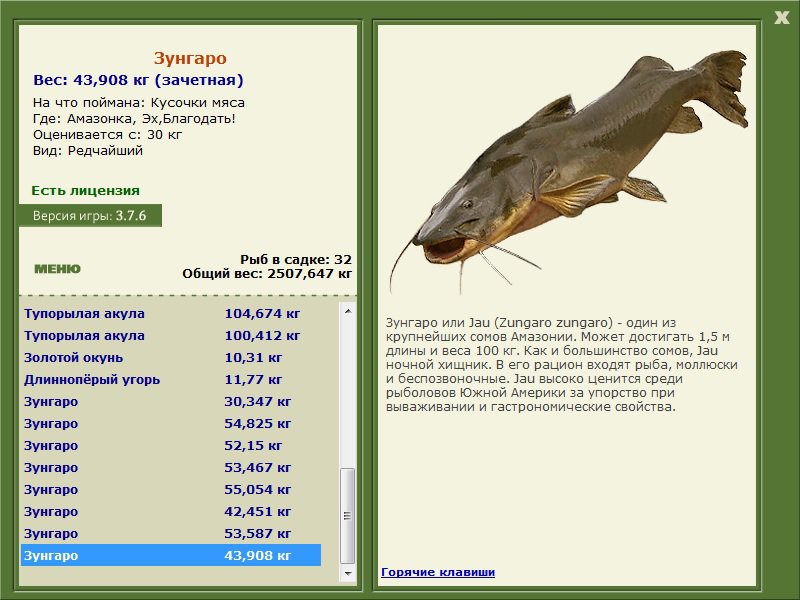800x600 pixels.
Task: Select Зунгаро 53,587 кг entry
Action: (x=170, y=534)
